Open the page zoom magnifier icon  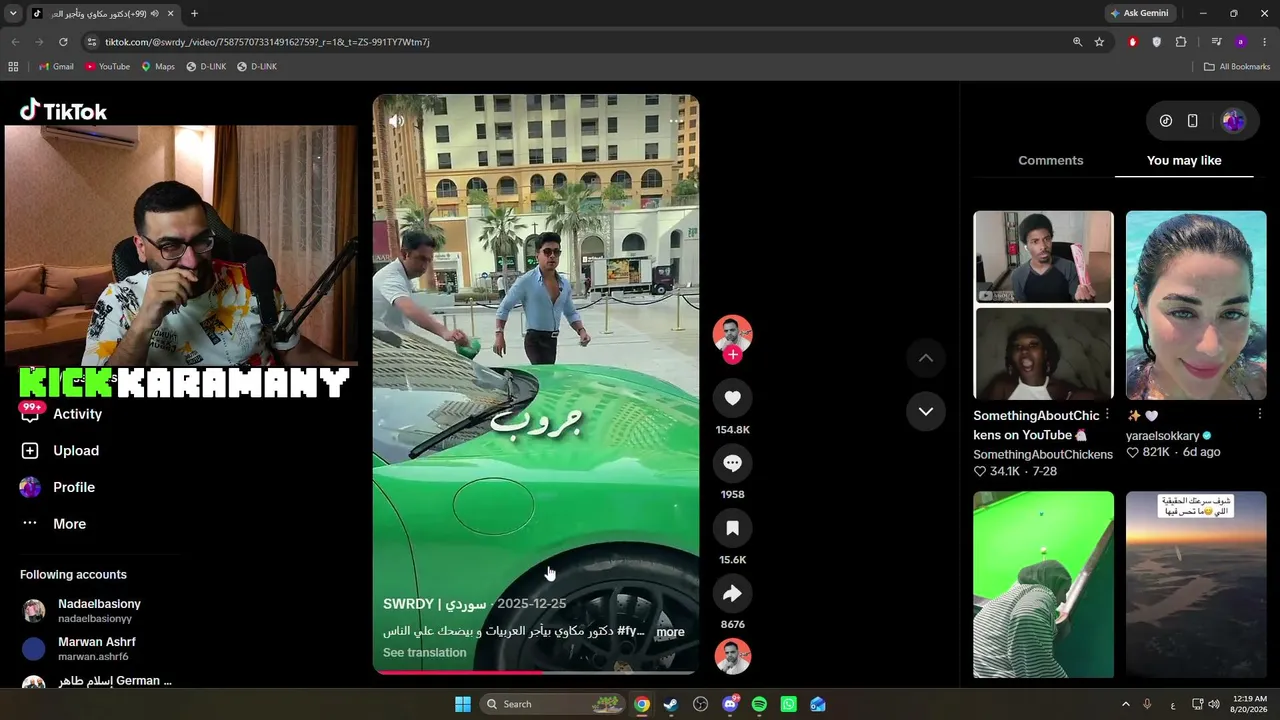click(x=1077, y=42)
